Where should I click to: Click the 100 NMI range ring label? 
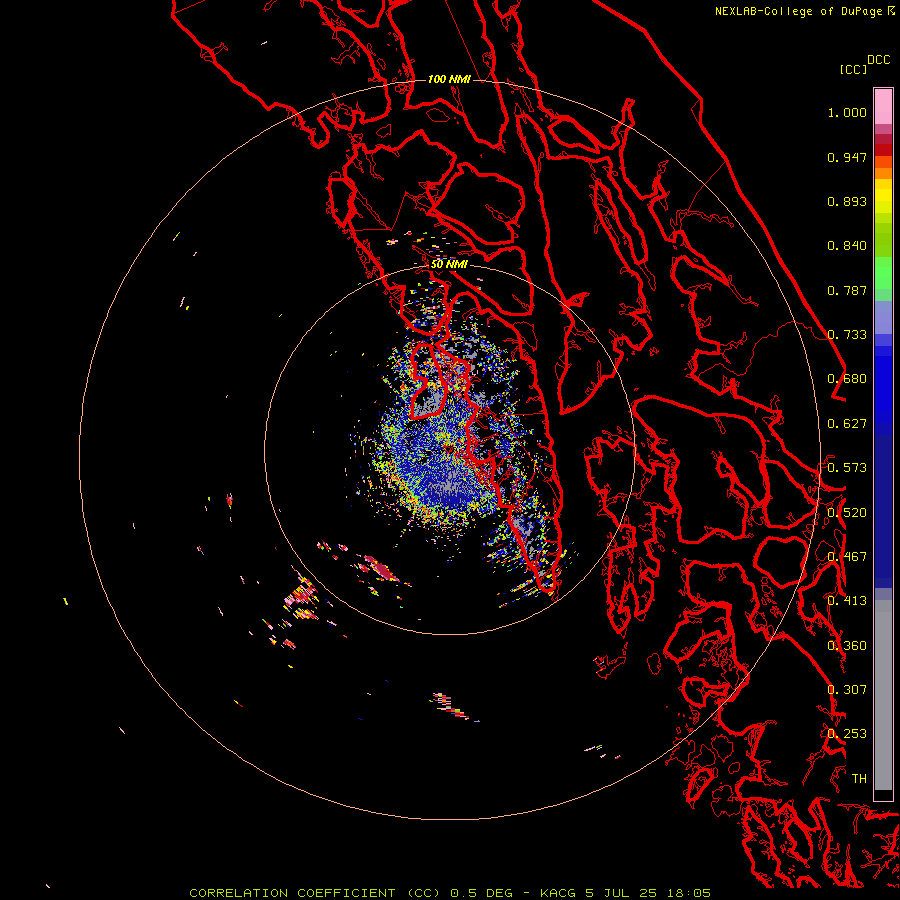coord(449,79)
